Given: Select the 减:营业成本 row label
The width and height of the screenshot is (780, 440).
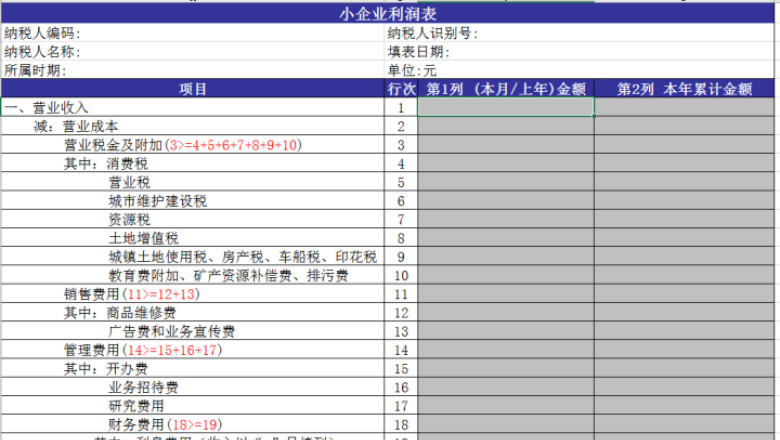Looking at the screenshot, I should 193,126.
